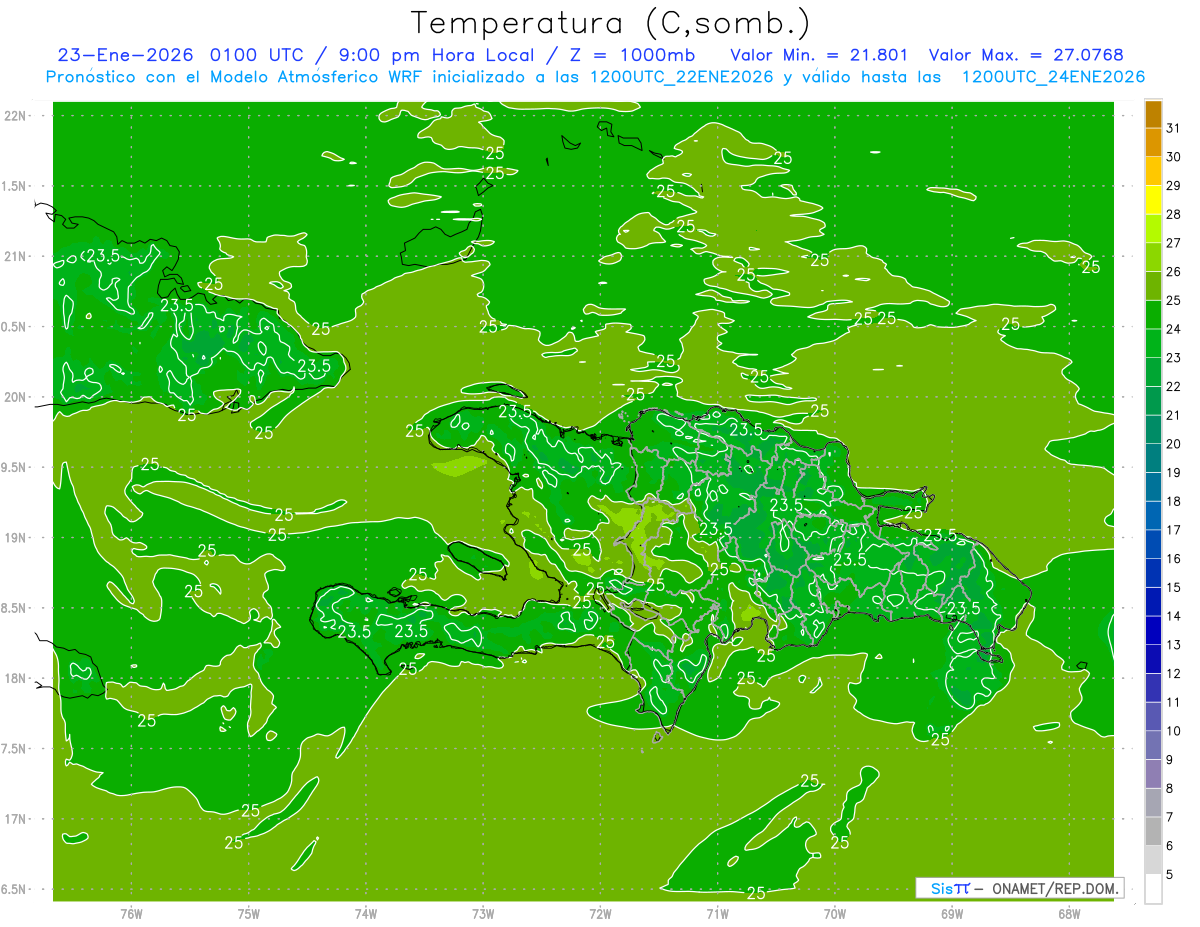Click the '10' label on the color scale
Viewport: 1200px width, 927px height.
pyautogui.click(x=1173, y=731)
